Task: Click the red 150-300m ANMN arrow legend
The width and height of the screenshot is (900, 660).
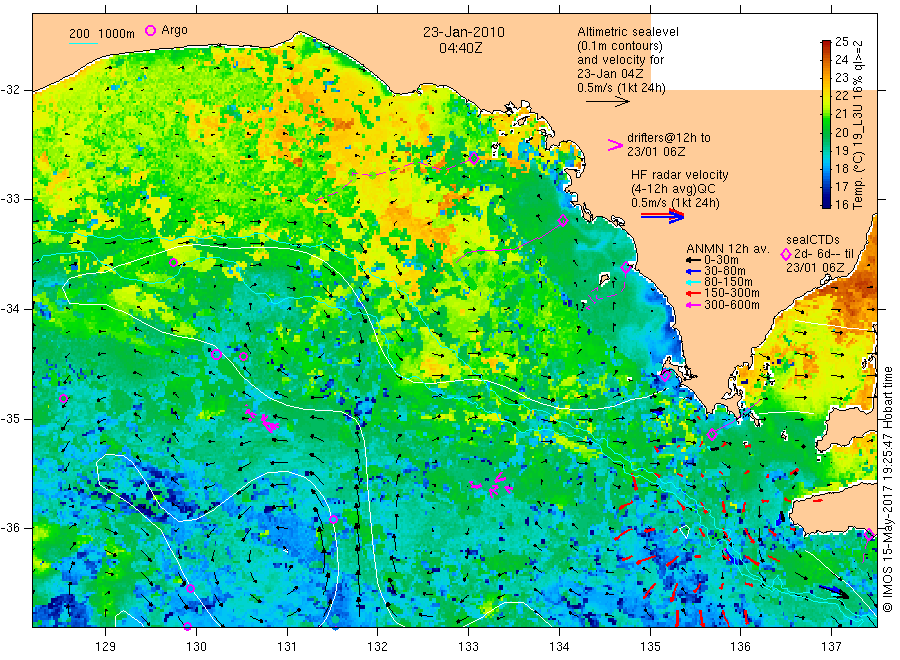Action: click(x=693, y=293)
